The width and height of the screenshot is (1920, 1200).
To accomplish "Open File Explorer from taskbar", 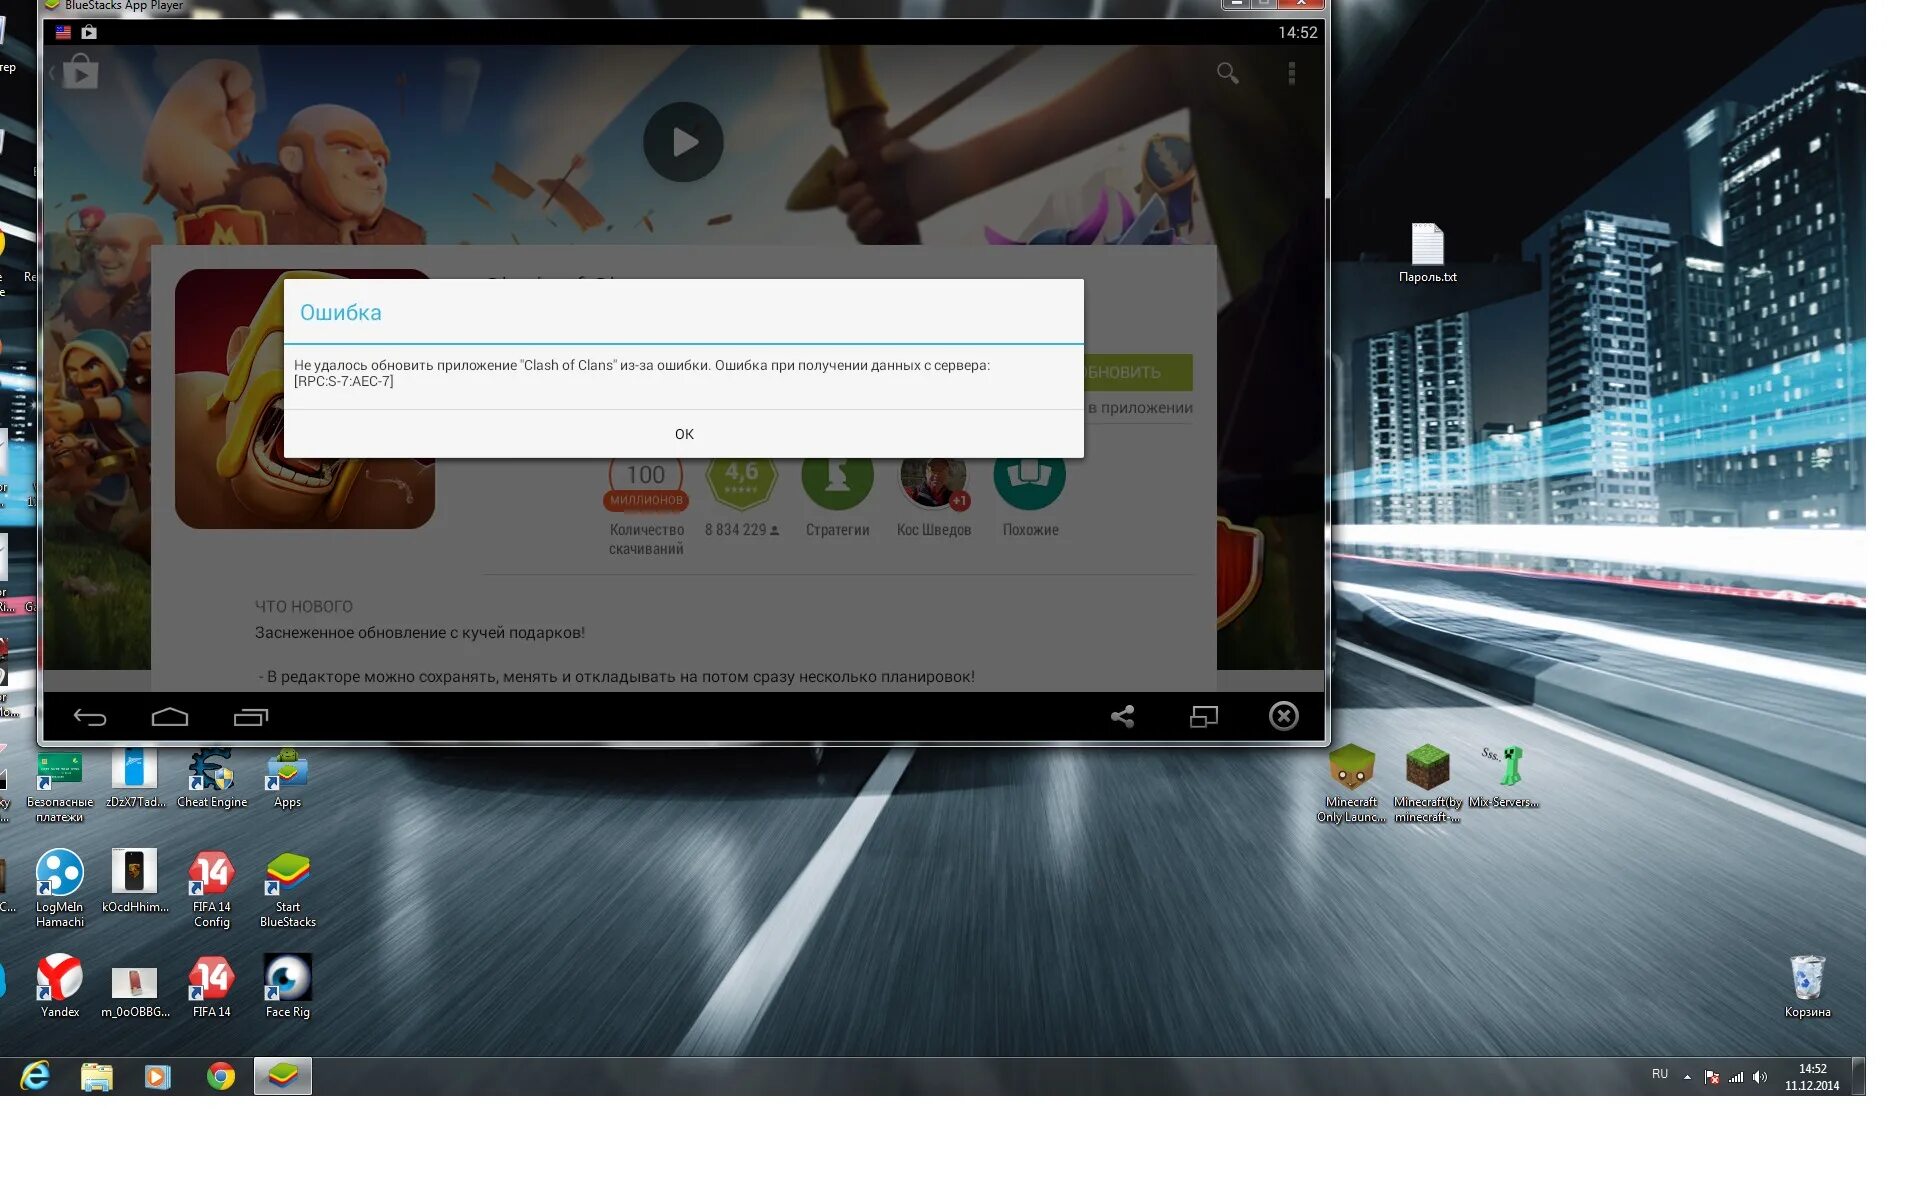I will pyautogui.click(x=97, y=1076).
